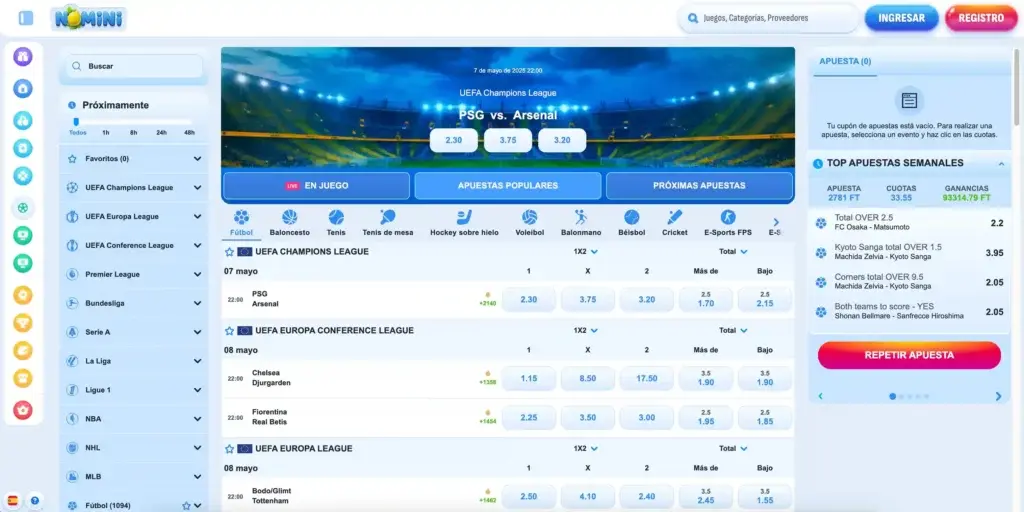1024x512 pixels.
Task: Focus the Buscar search field
Action: (x=134, y=66)
